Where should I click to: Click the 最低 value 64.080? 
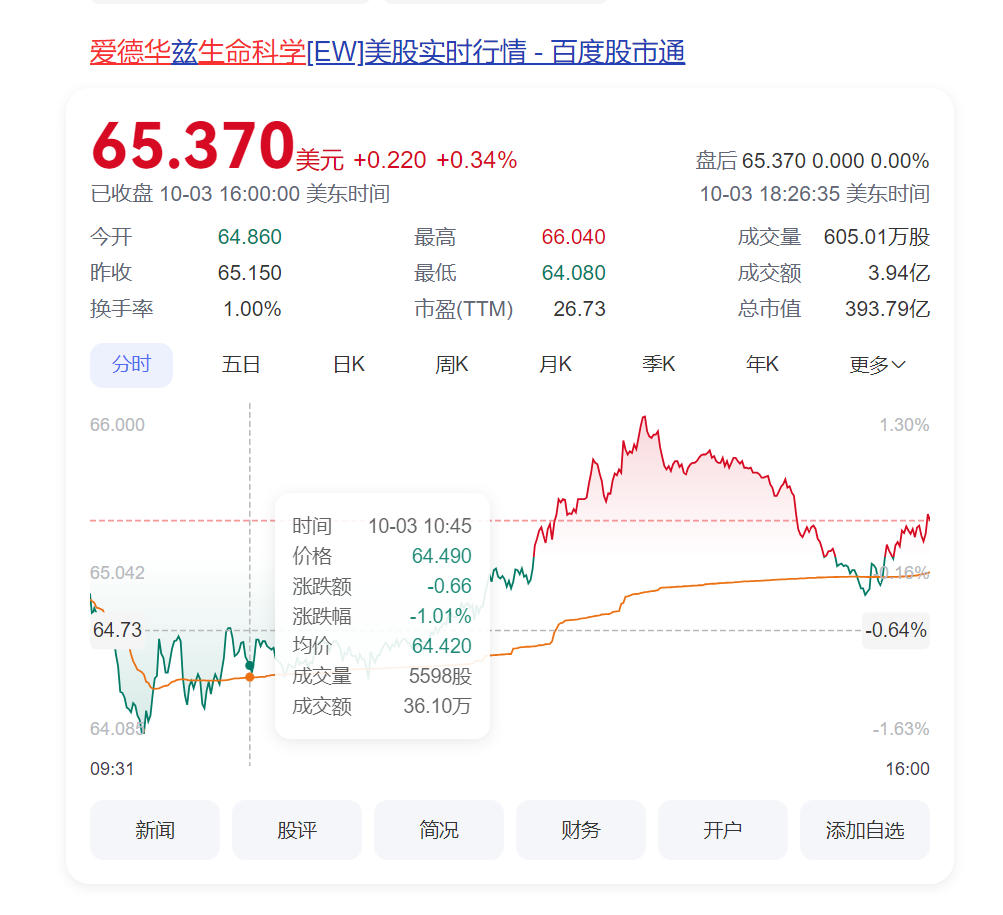(x=573, y=273)
